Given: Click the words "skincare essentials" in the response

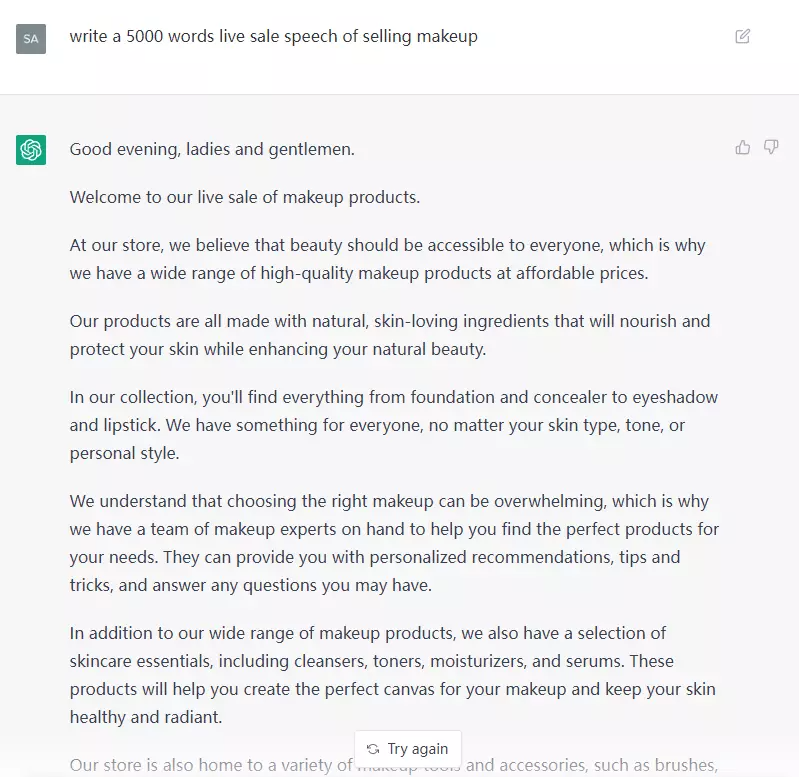Looking at the screenshot, I should tap(137, 661).
